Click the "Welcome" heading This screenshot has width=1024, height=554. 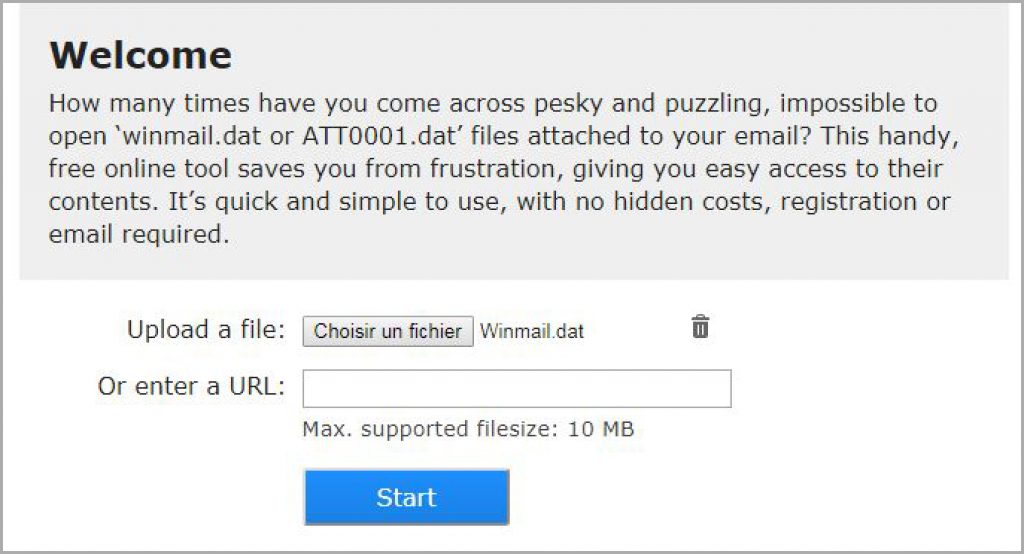(140, 55)
